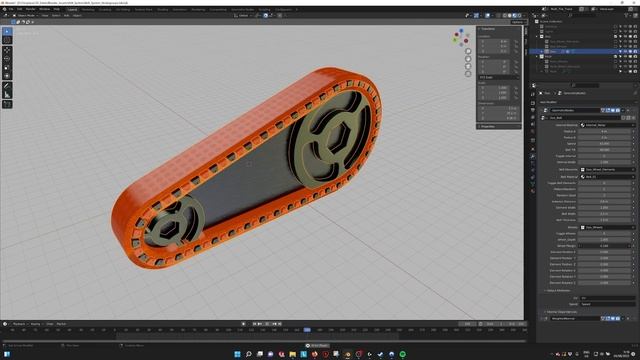Select the Rotate tool
The width and height of the screenshot is (640, 360).
7,59
